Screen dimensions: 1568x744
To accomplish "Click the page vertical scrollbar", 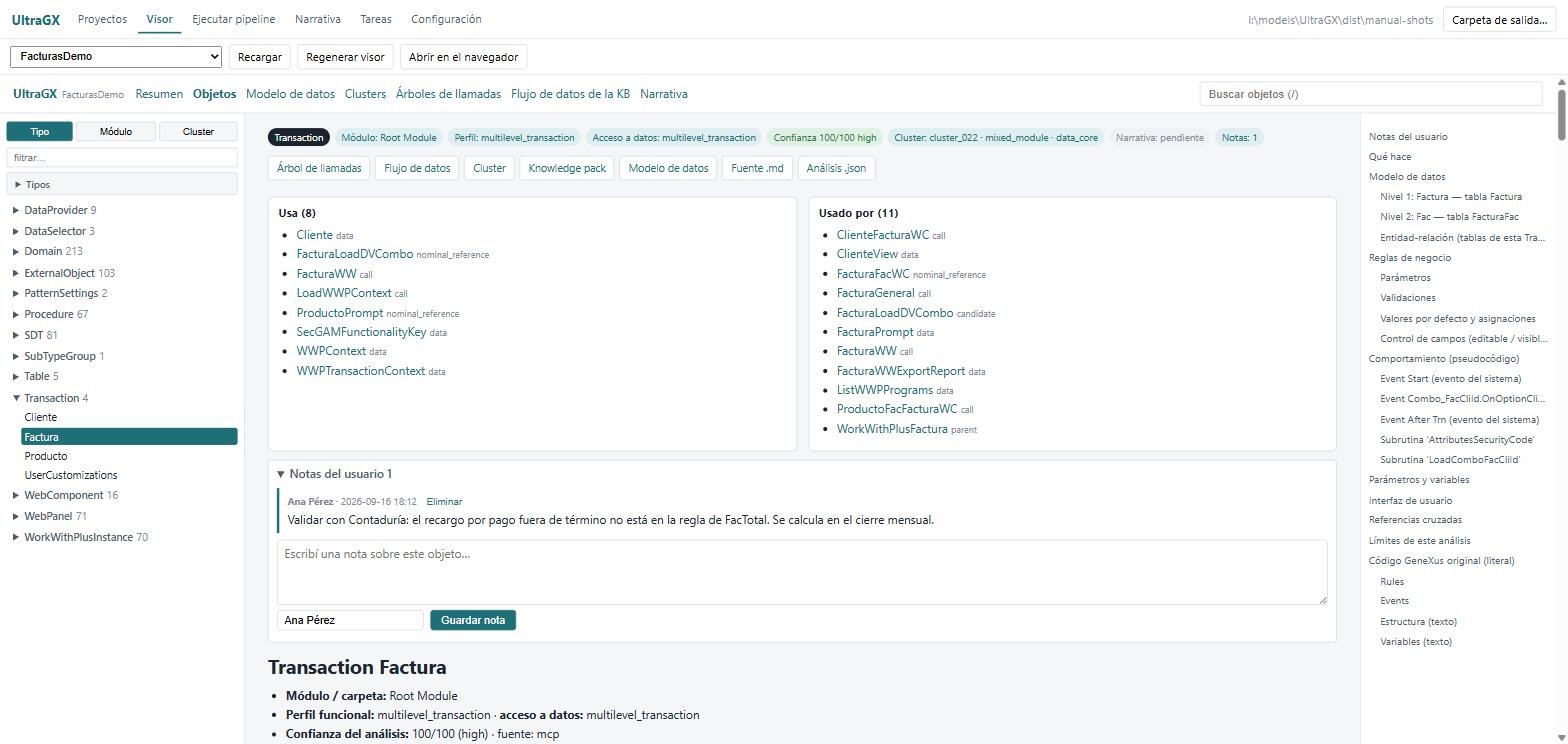I will (x=1562, y=114).
